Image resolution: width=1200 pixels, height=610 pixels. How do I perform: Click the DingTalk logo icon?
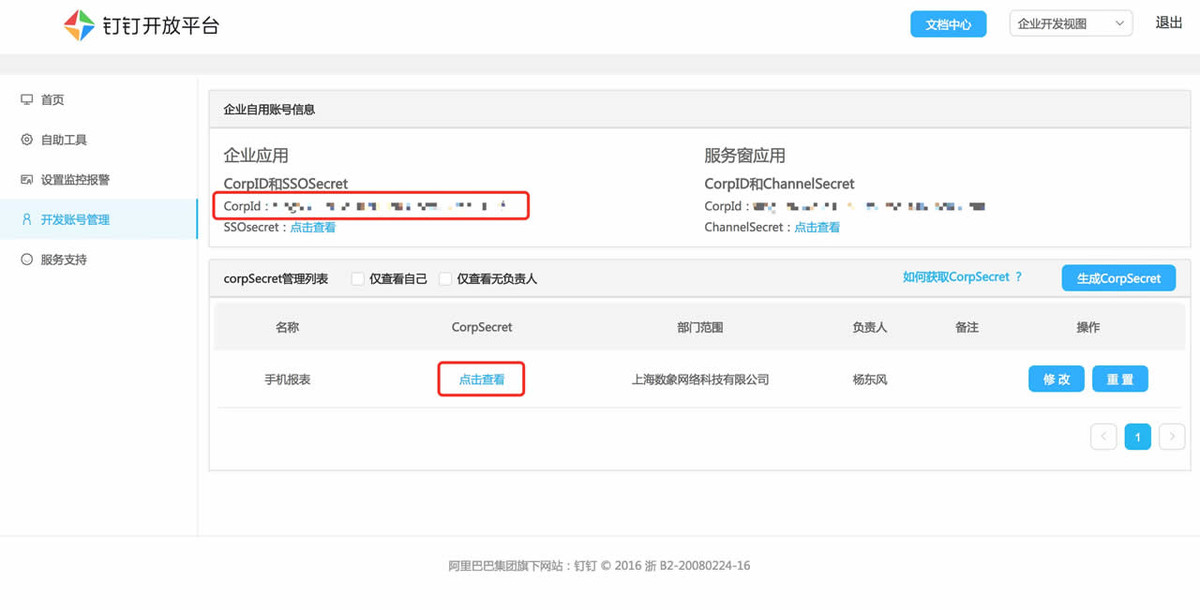(79, 25)
